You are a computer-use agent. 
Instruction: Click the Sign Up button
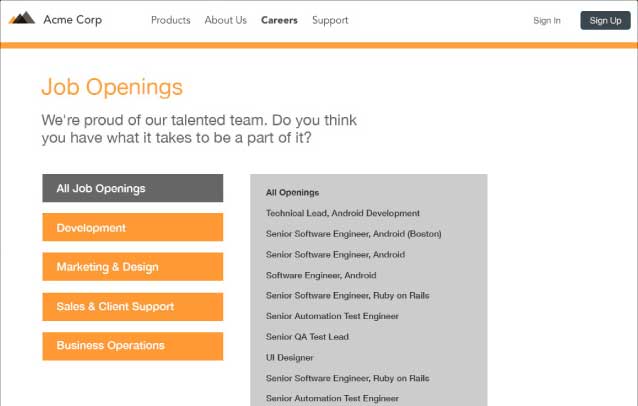click(605, 20)
